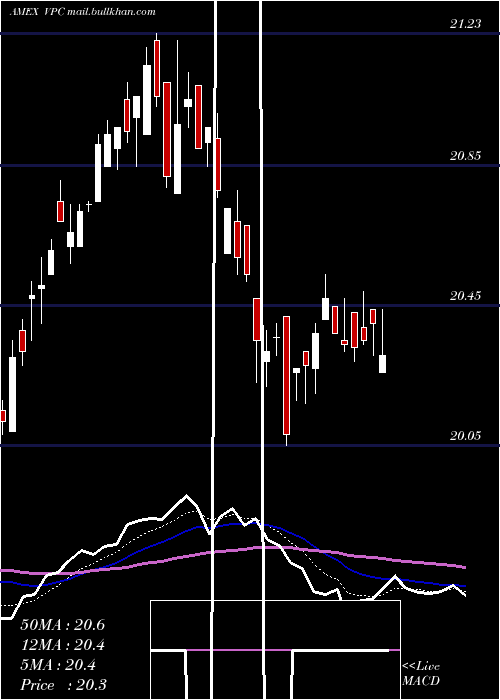Click the 12MA : 20.4 readout
Screen dimensions: 500x700
tap(62, 645)
